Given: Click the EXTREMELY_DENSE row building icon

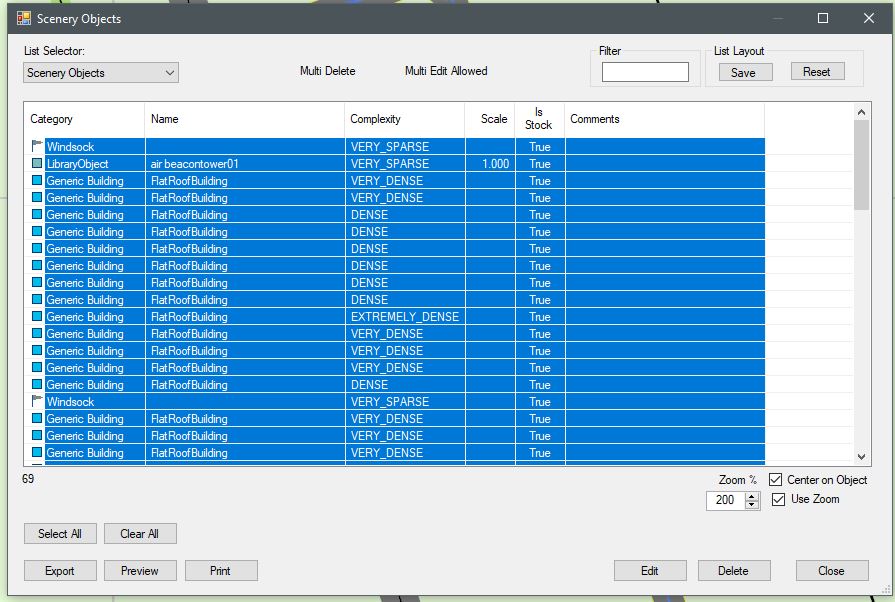Looking at the screenshot, I should [x=37, y=316].
